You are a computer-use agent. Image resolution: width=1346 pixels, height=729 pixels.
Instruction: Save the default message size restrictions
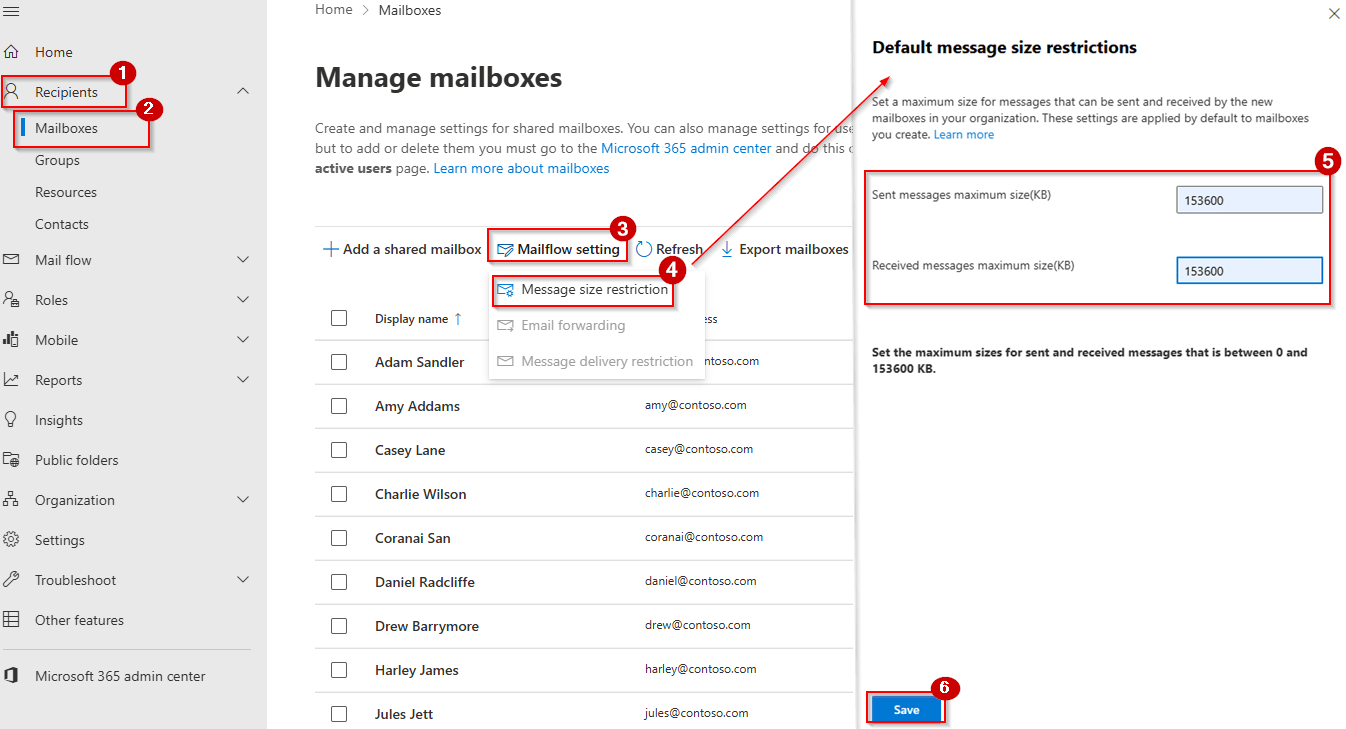click(905, 709)
